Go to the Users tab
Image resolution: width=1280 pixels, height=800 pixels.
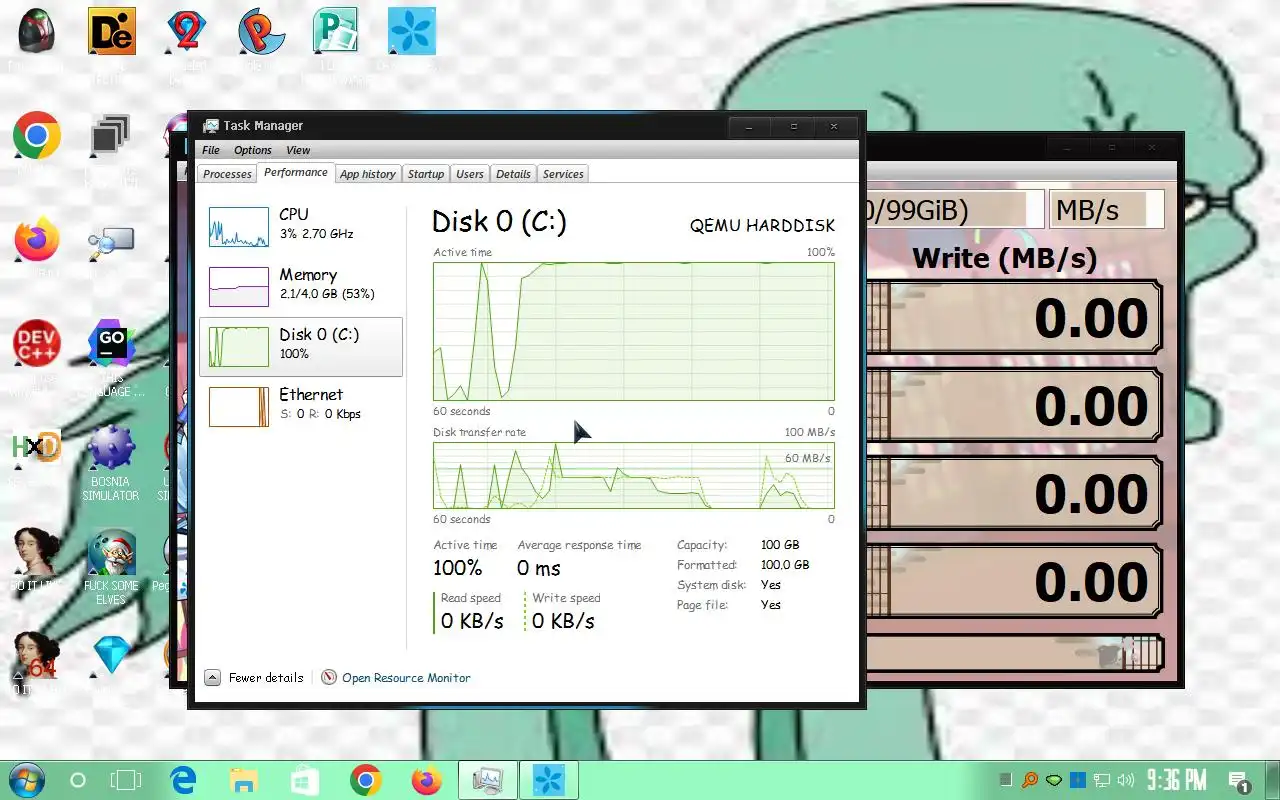[x=470, y=174]
